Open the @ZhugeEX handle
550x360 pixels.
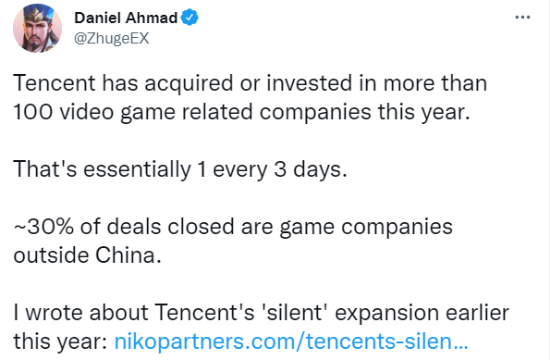click(x=112, y=38)
